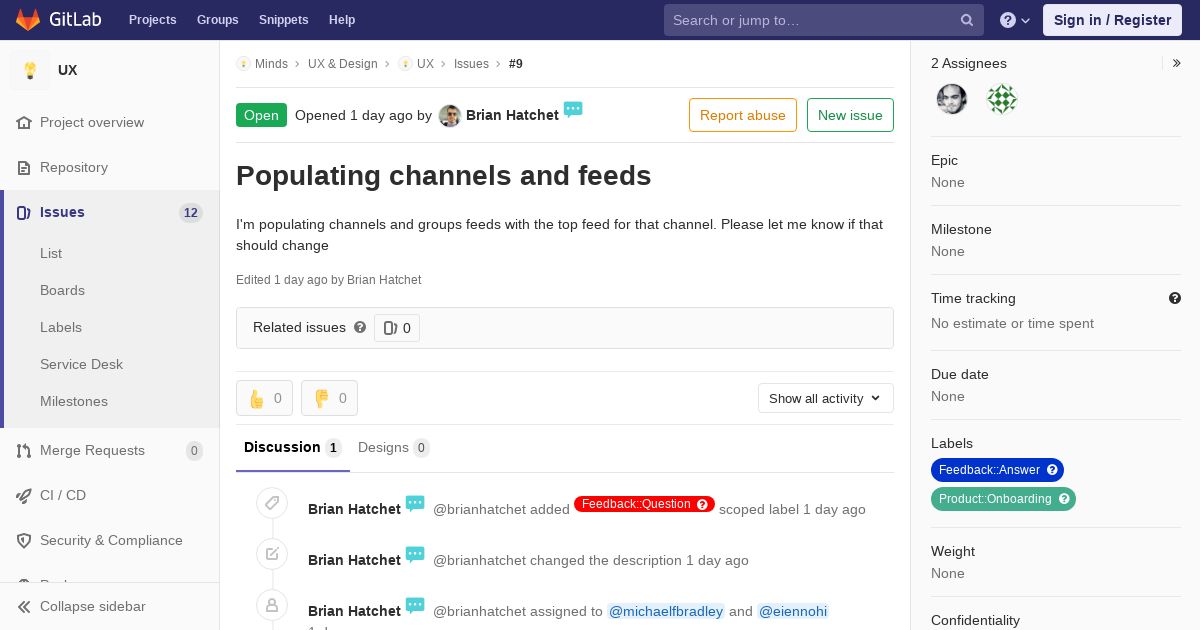Image resolution: width=1200 pixels, height=630 pixels.
Task: Click Brian Hatchet's author avatar in header
Action: (x=450, y=116)
